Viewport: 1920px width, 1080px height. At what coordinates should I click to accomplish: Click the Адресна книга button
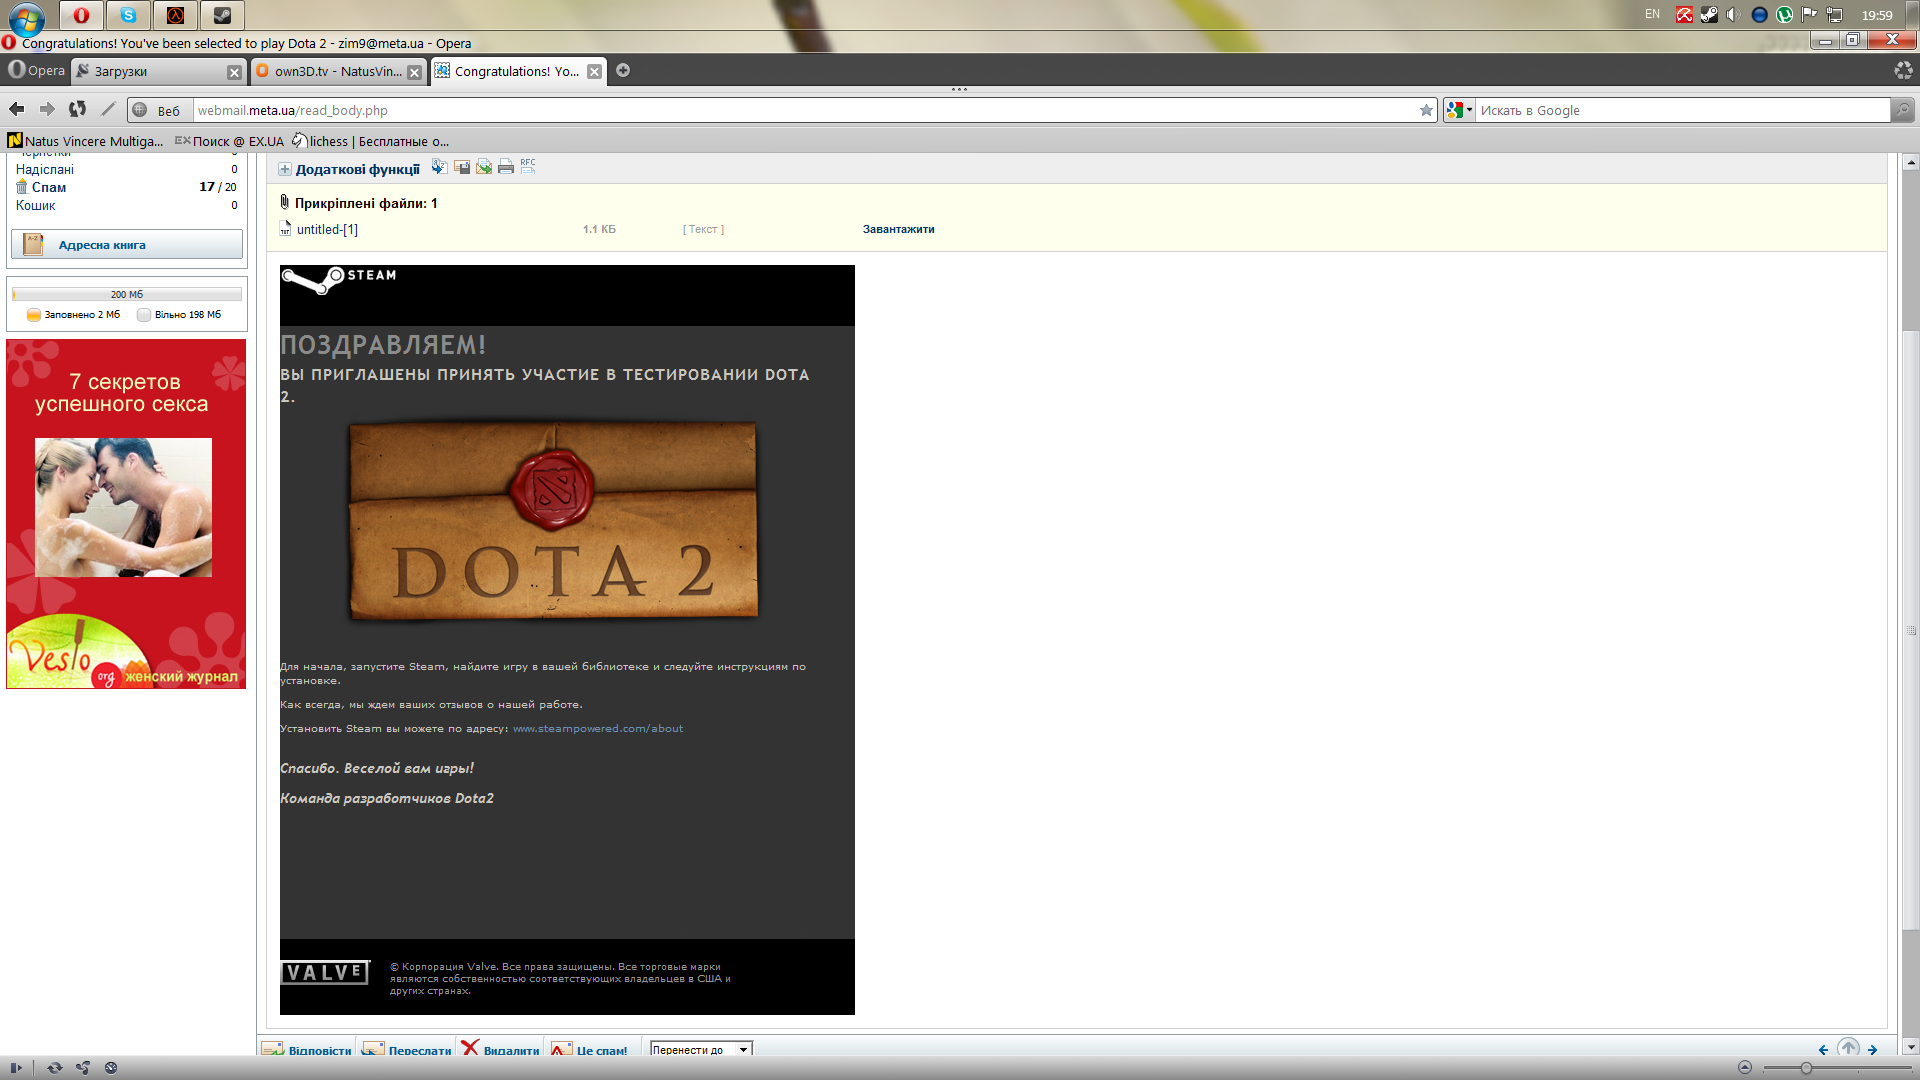[127, 244]
